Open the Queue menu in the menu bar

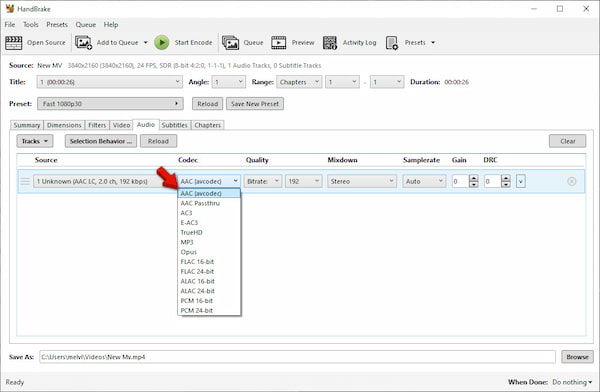pyautogui.click(x=85, y=24)
